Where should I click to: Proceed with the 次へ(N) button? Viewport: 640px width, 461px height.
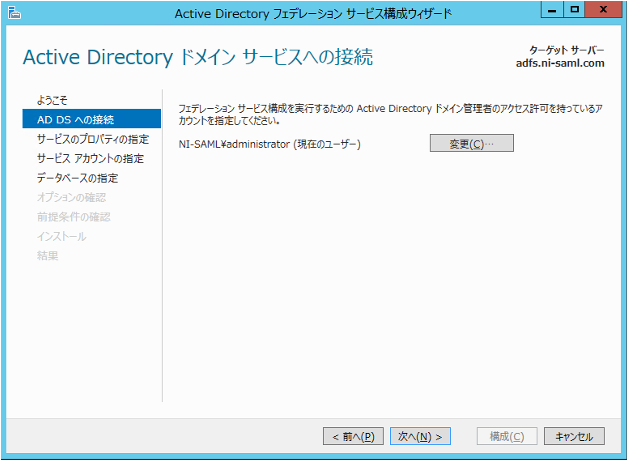tap(420, 437)
